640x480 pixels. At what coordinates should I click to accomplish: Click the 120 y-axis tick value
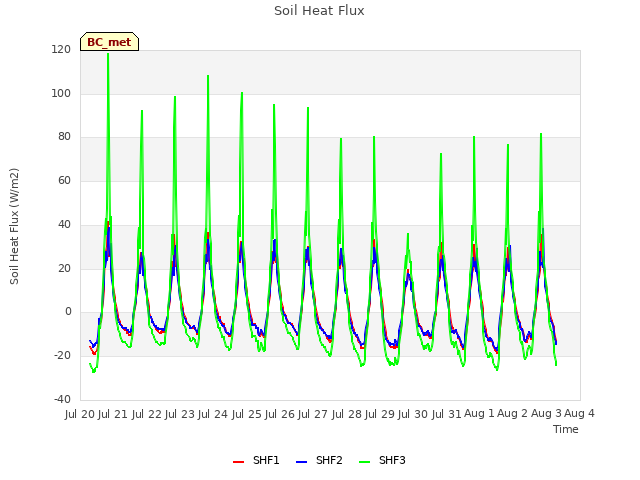pos(61,50)
